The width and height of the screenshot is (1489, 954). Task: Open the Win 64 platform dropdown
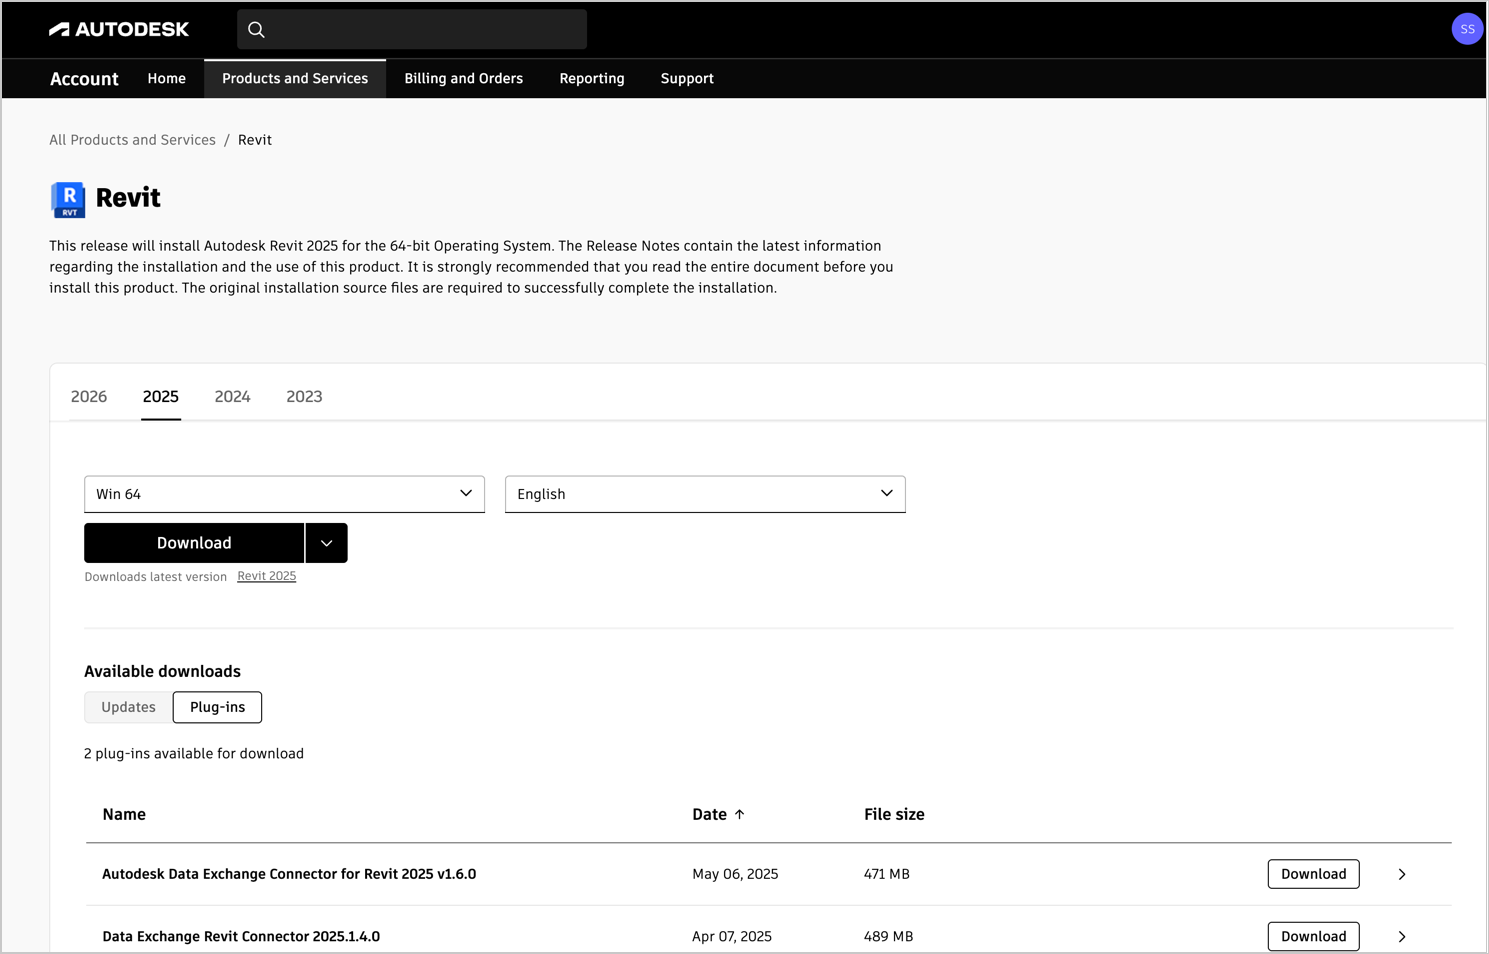(x=284, y=494)
